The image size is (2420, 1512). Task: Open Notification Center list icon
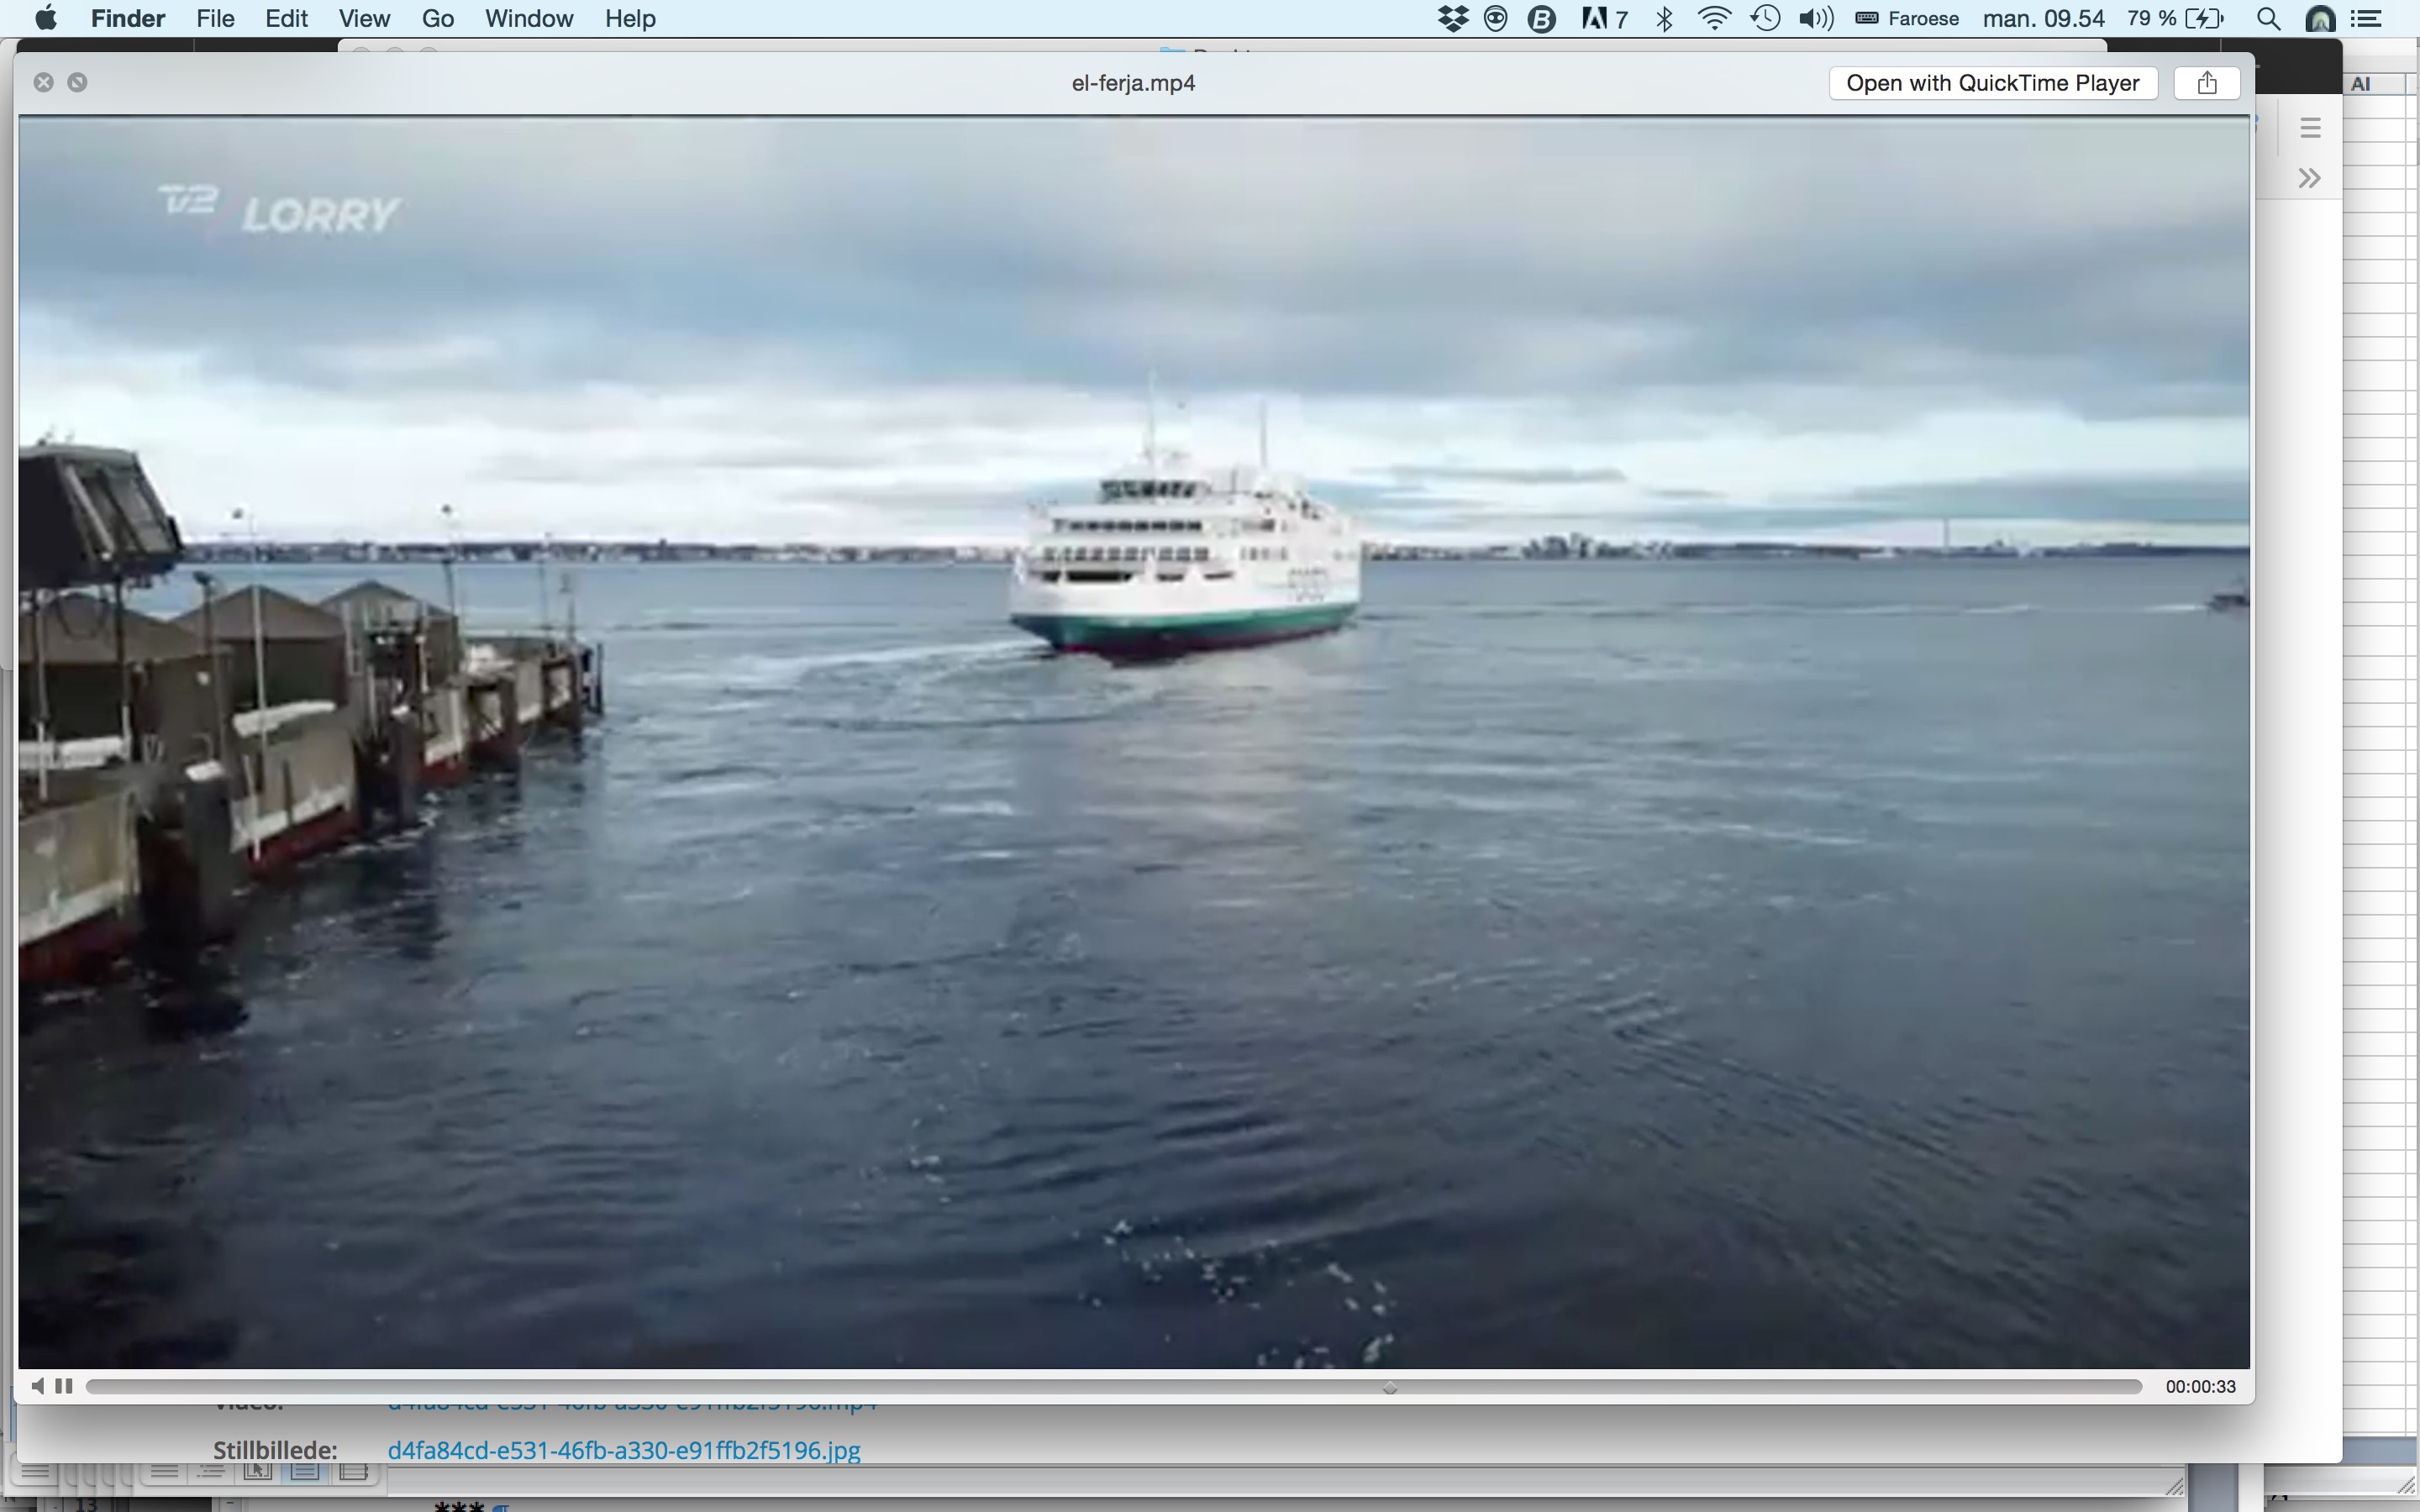click(2366, 19)
